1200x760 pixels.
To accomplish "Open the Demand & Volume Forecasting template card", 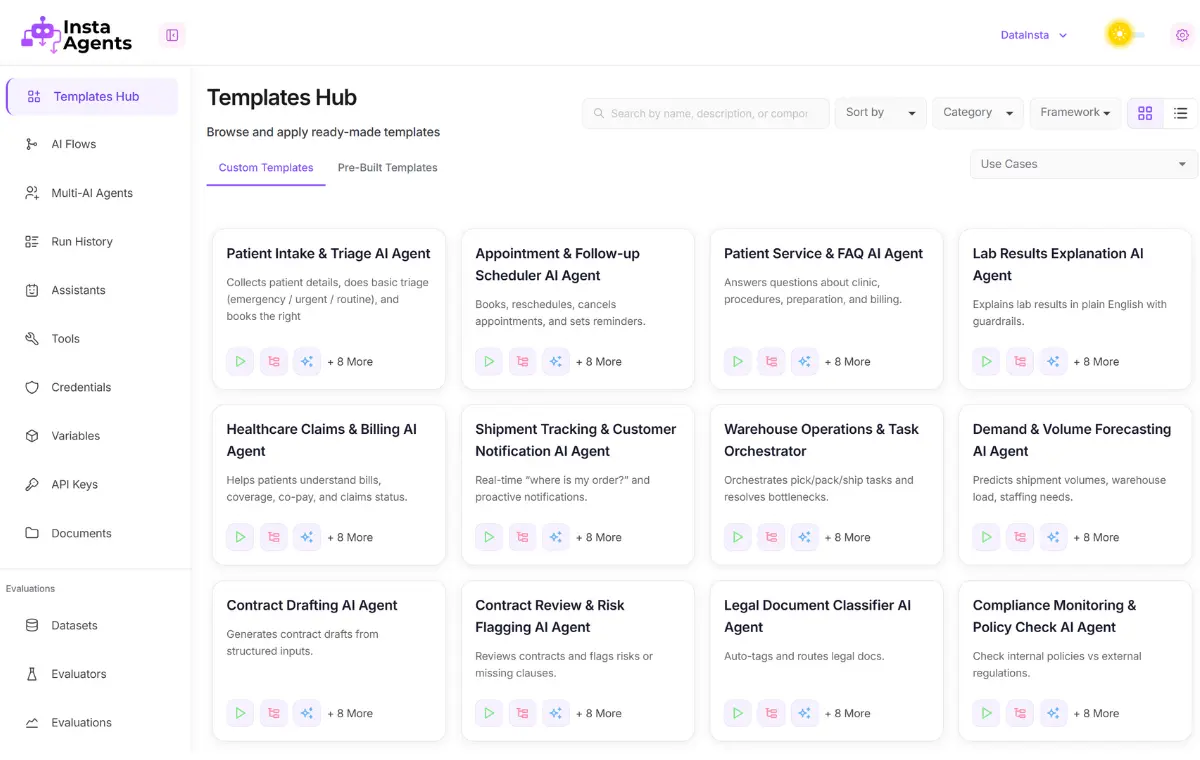I will pyautogui.click(x=1072, y=440).
